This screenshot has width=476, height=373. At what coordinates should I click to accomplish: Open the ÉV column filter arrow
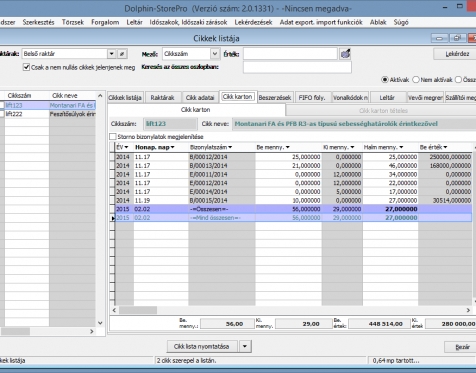click(126, 147)
